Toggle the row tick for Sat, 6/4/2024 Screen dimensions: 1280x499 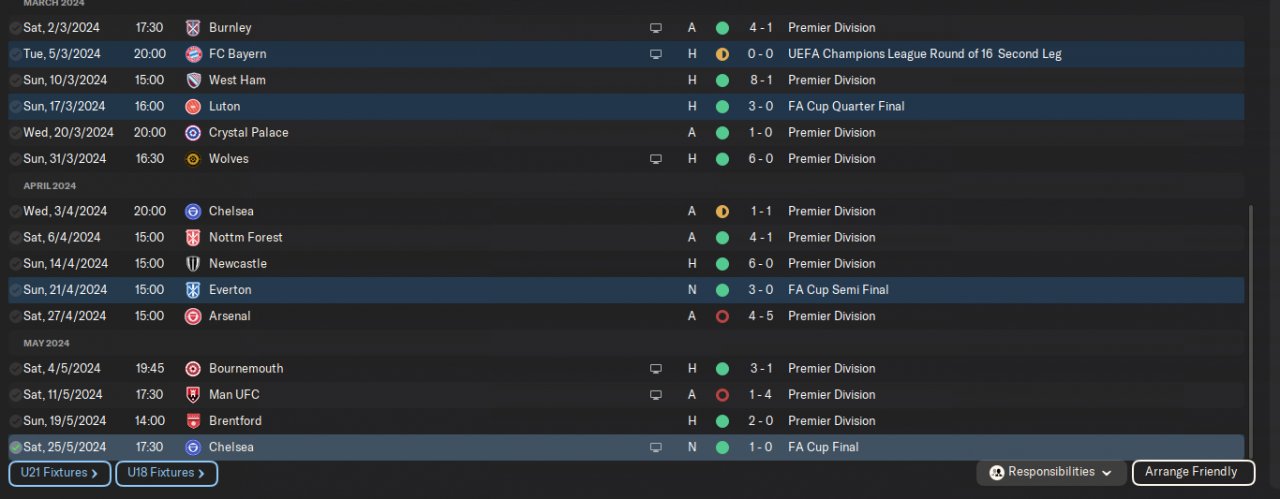pyautogui.click(x=15, y=238)
